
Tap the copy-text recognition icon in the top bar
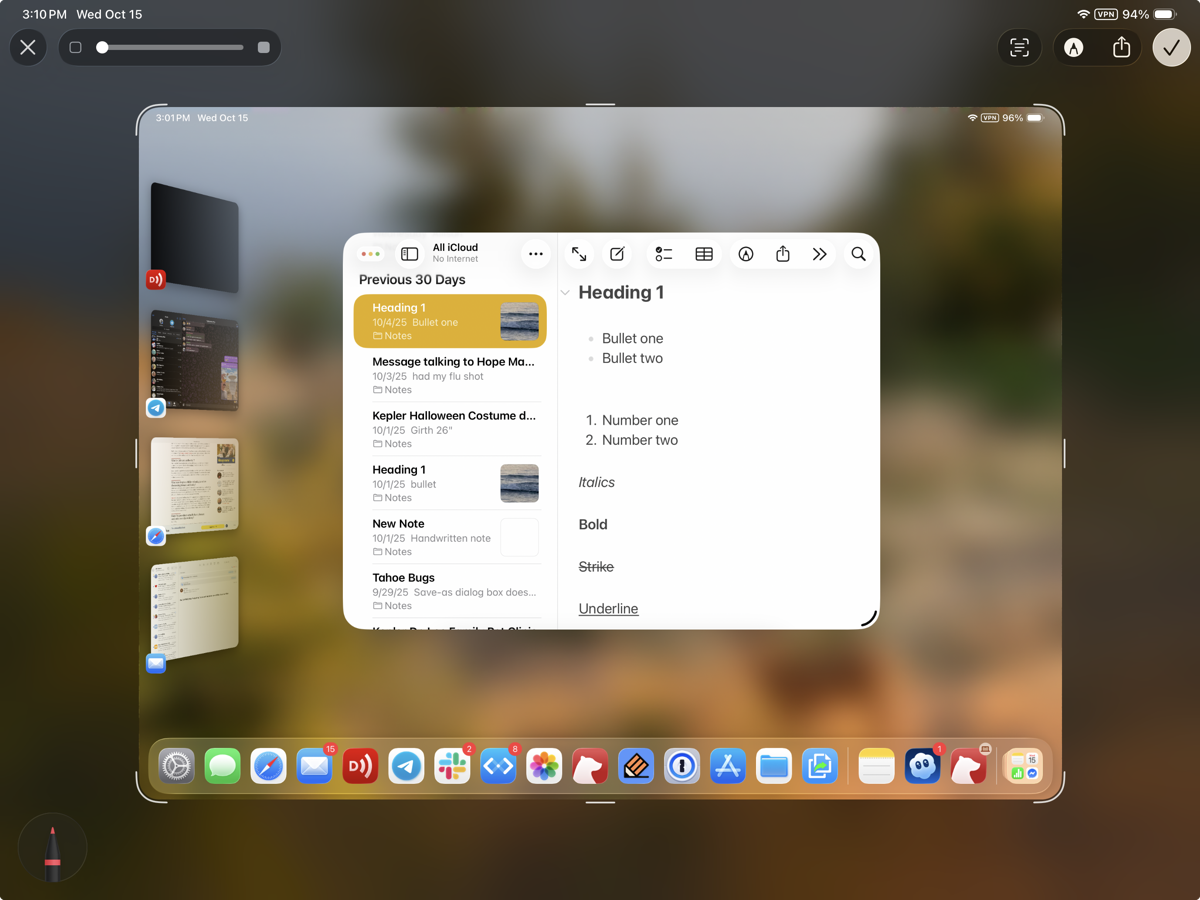(x=1018, y=47)
